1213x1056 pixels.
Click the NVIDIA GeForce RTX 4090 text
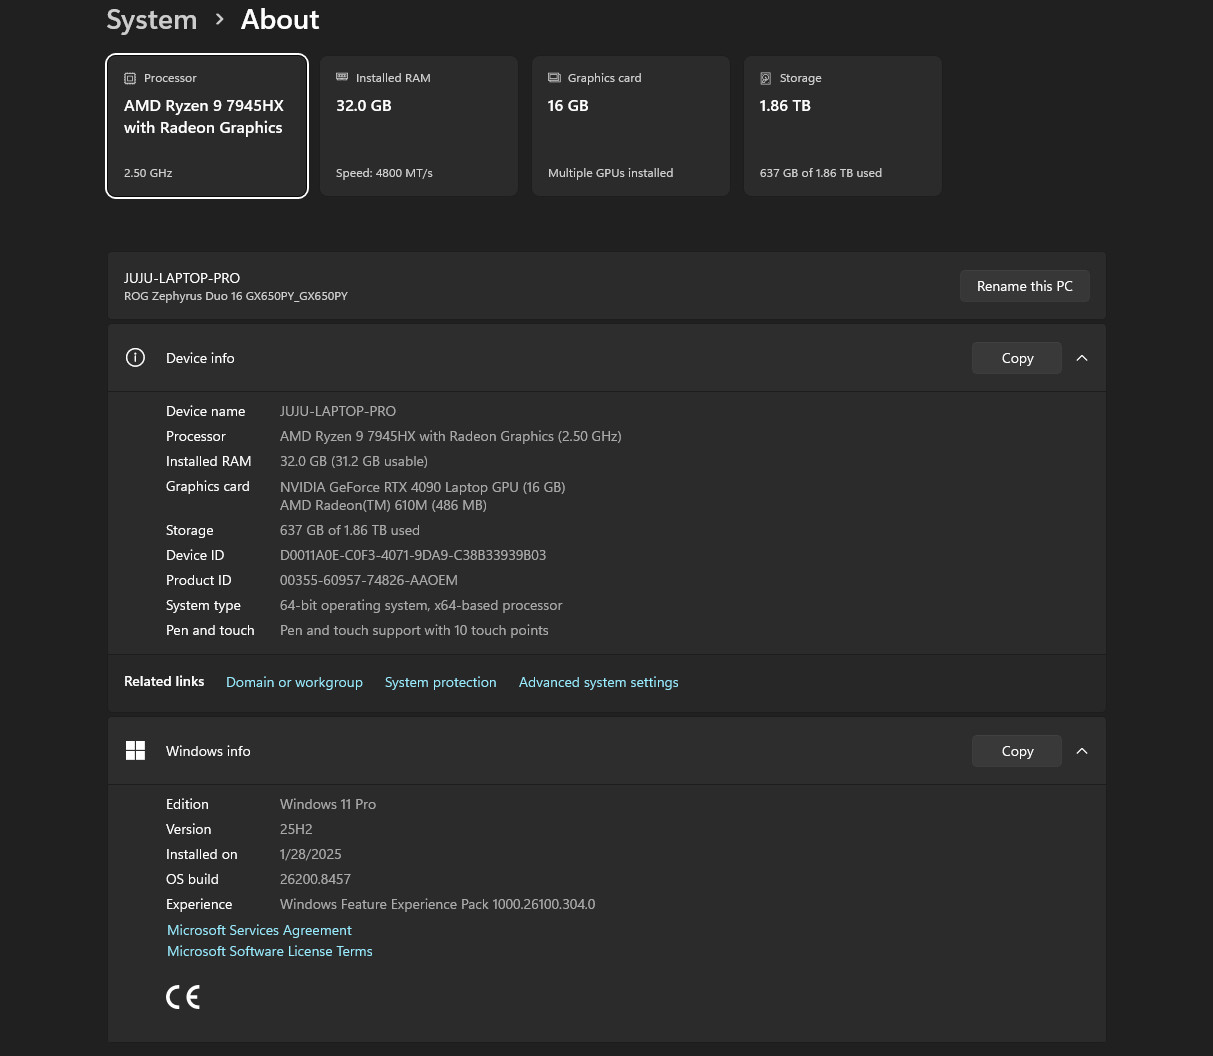point(423,487)
